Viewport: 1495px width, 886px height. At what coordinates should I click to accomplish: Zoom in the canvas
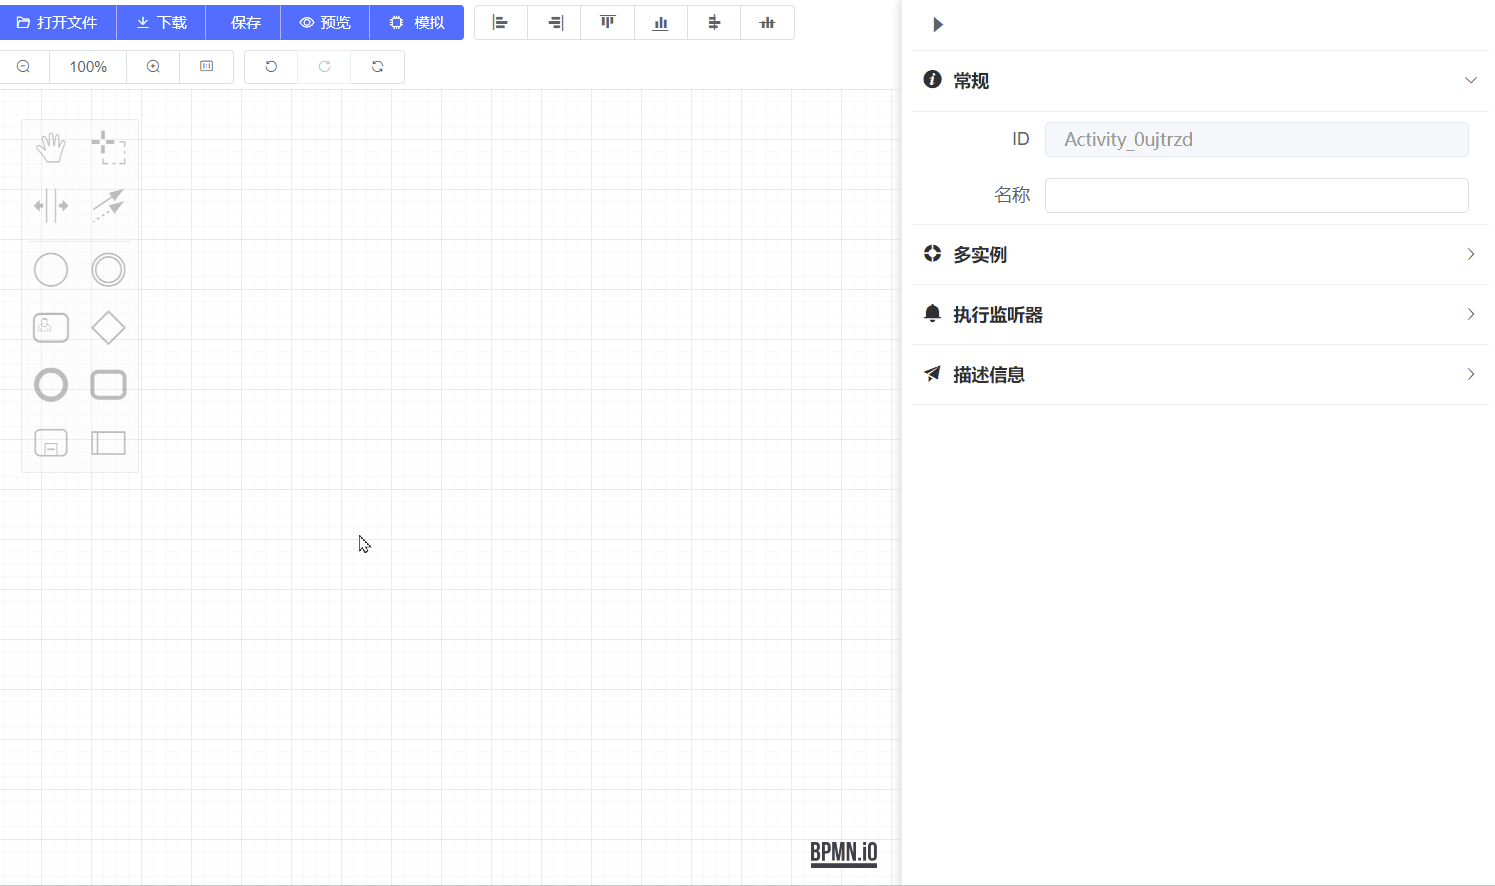point(153,67)
